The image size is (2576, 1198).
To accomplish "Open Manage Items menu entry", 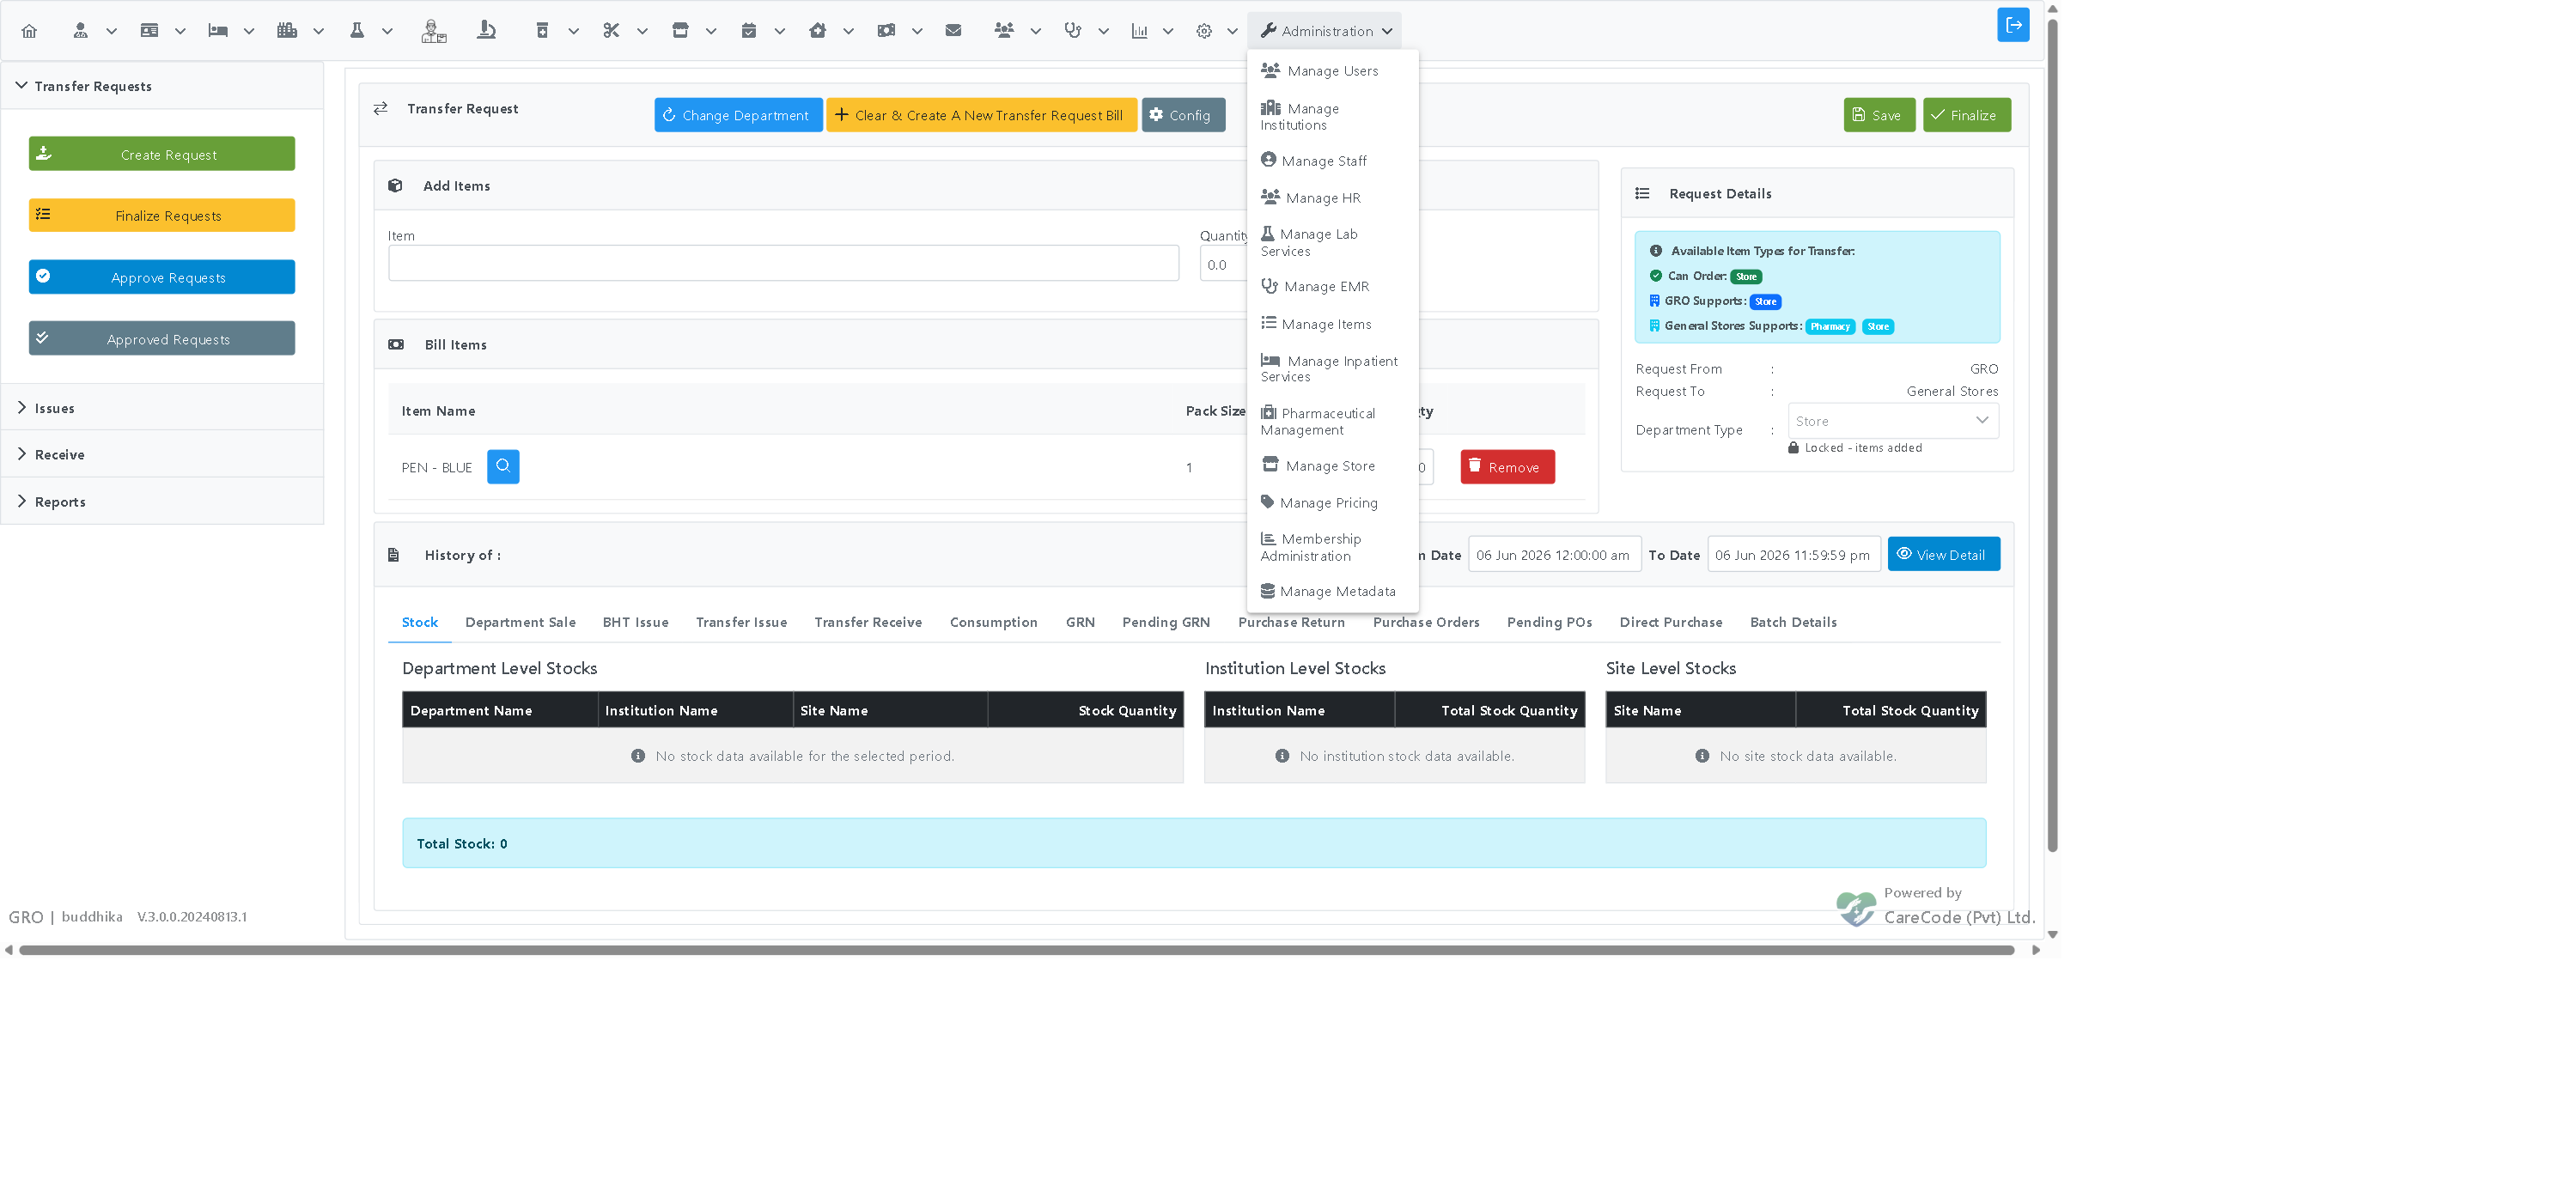I will point(1332,324).
